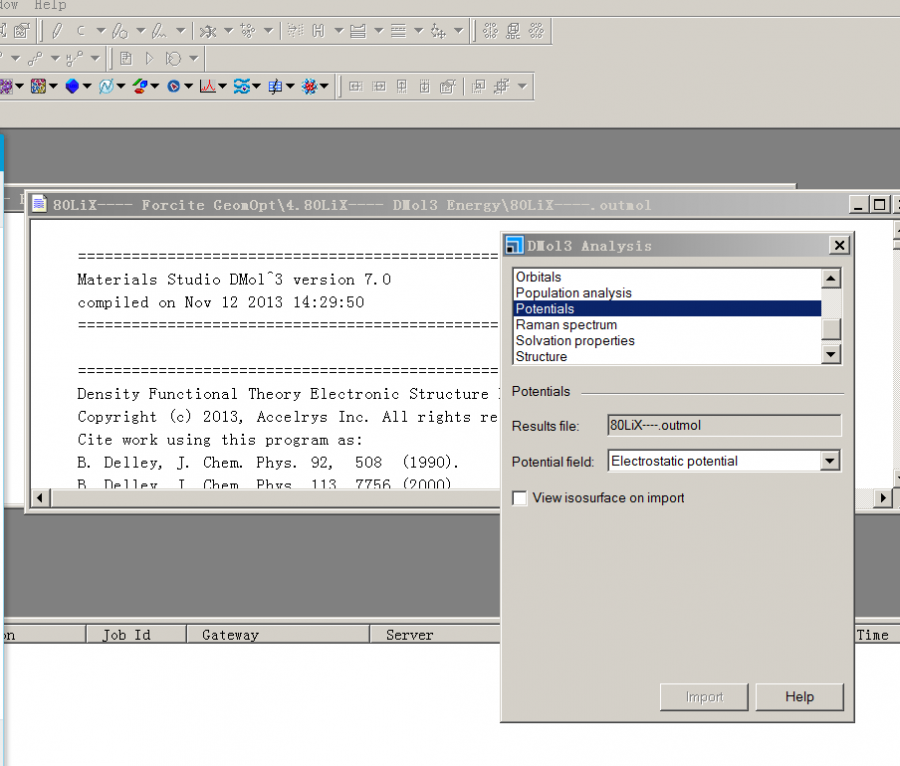Click the document icon in outmol title bar
Screen dimensions: 900x766
[x=39, y=204]
